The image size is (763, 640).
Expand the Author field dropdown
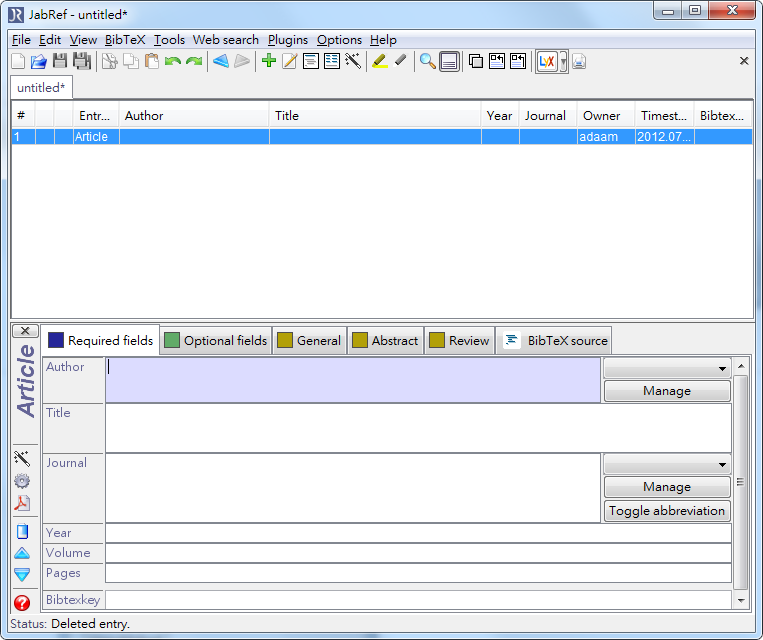coord(667,368)
